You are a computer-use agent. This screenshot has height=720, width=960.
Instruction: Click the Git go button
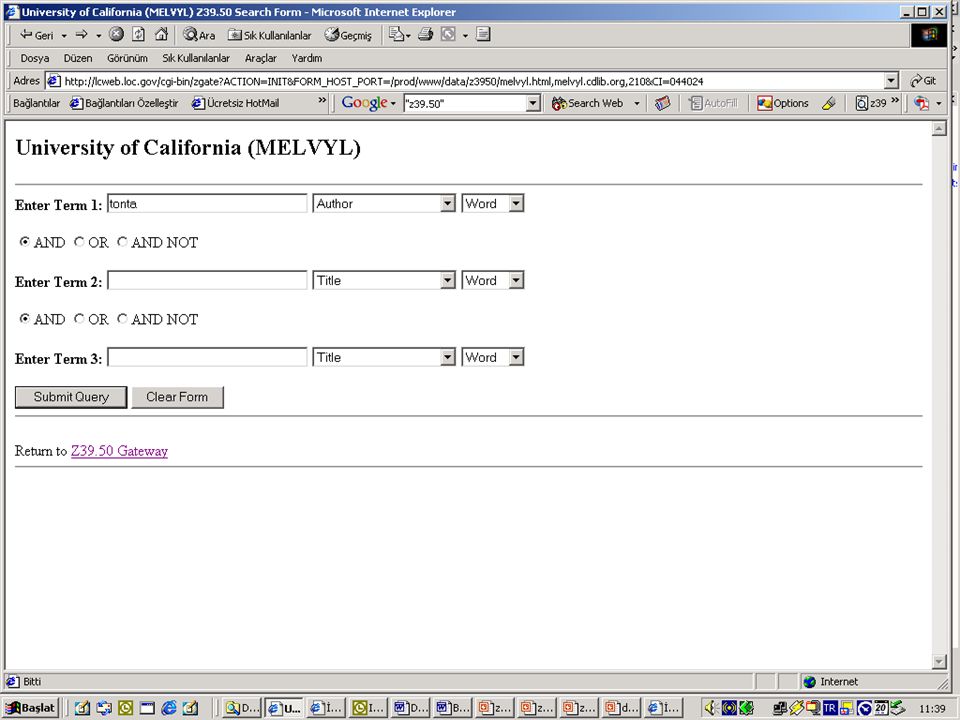(x=923, y=81)
